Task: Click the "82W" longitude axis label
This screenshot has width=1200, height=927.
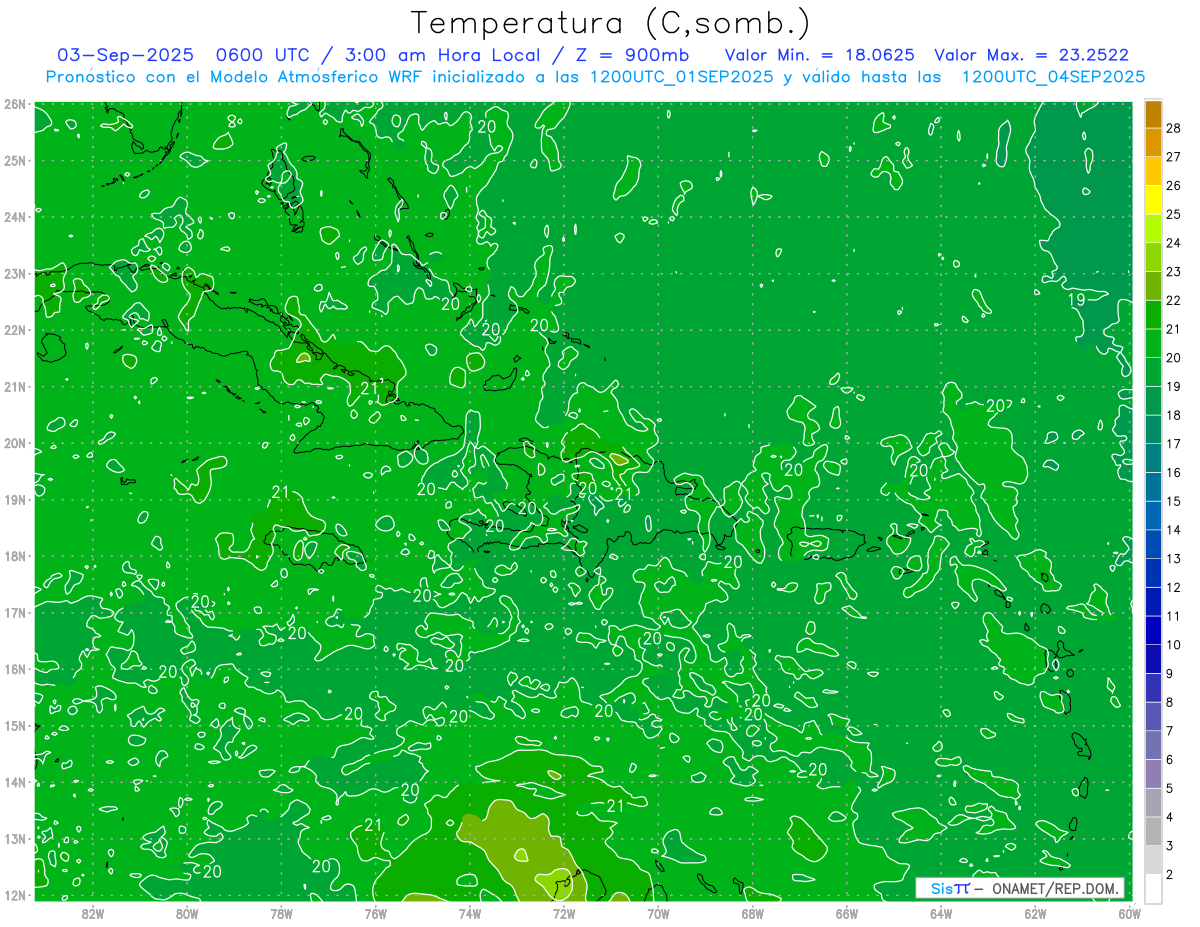Action: [93, 912]
